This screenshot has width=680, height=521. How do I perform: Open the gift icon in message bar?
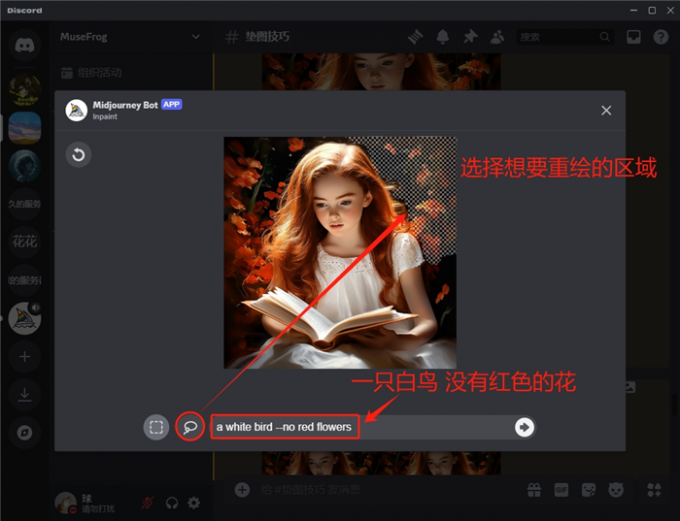point(534,490)
